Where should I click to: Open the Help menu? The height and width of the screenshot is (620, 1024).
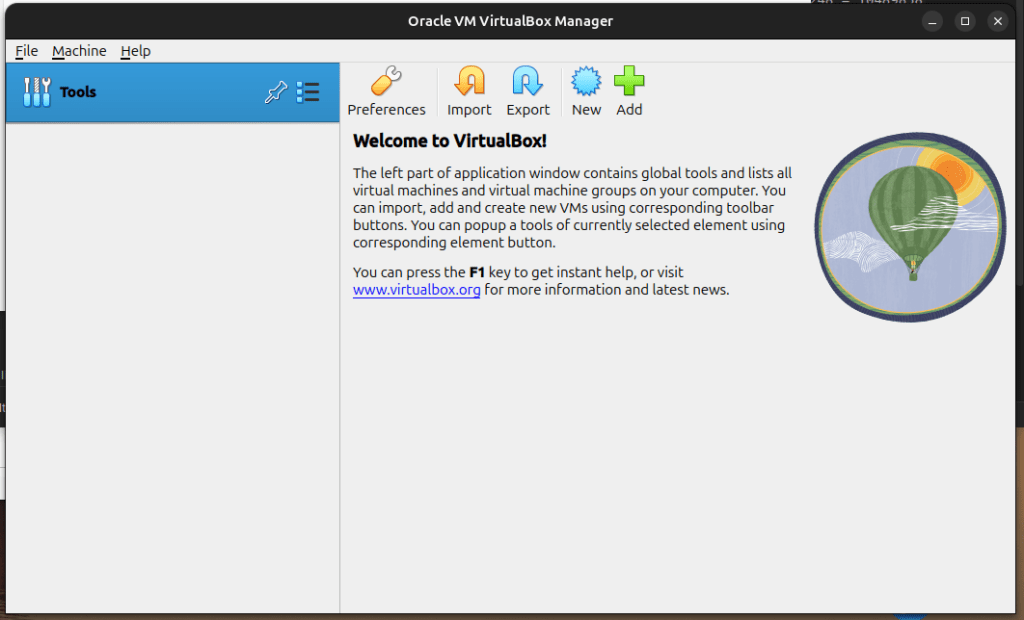coord(135,51)
